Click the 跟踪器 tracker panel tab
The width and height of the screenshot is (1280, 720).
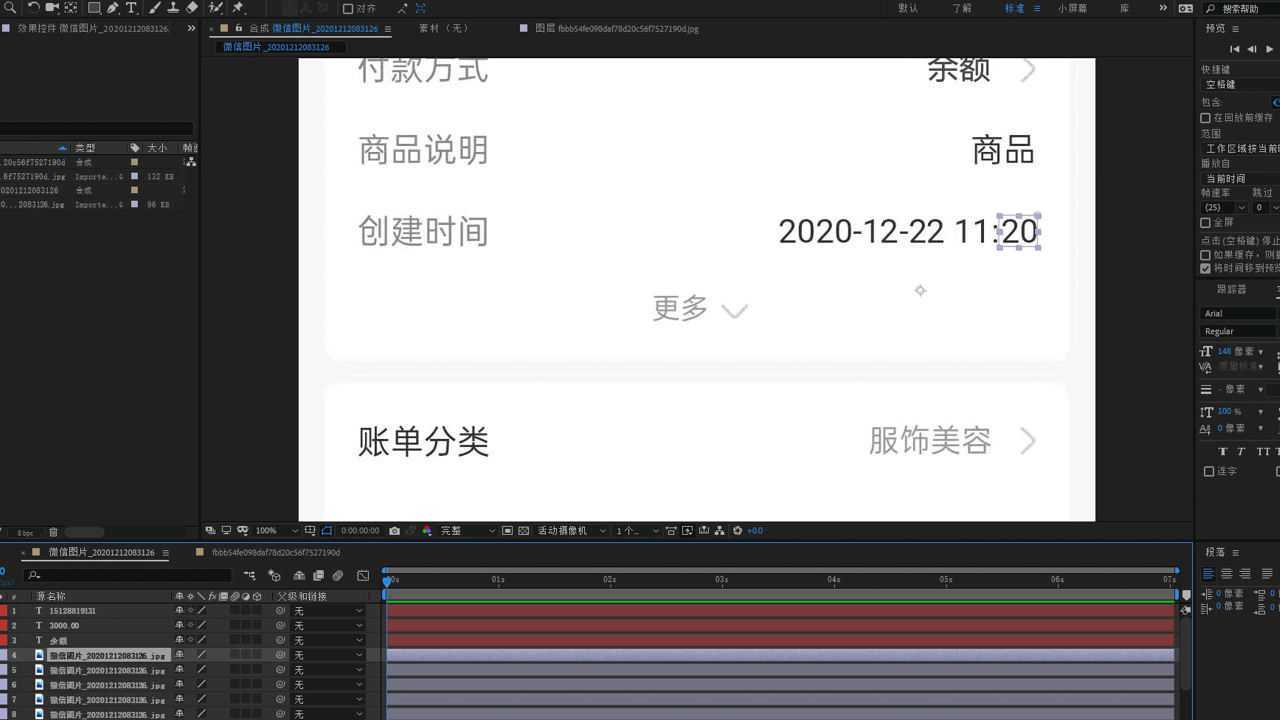pyautogui.click(x=1231, y=289)
